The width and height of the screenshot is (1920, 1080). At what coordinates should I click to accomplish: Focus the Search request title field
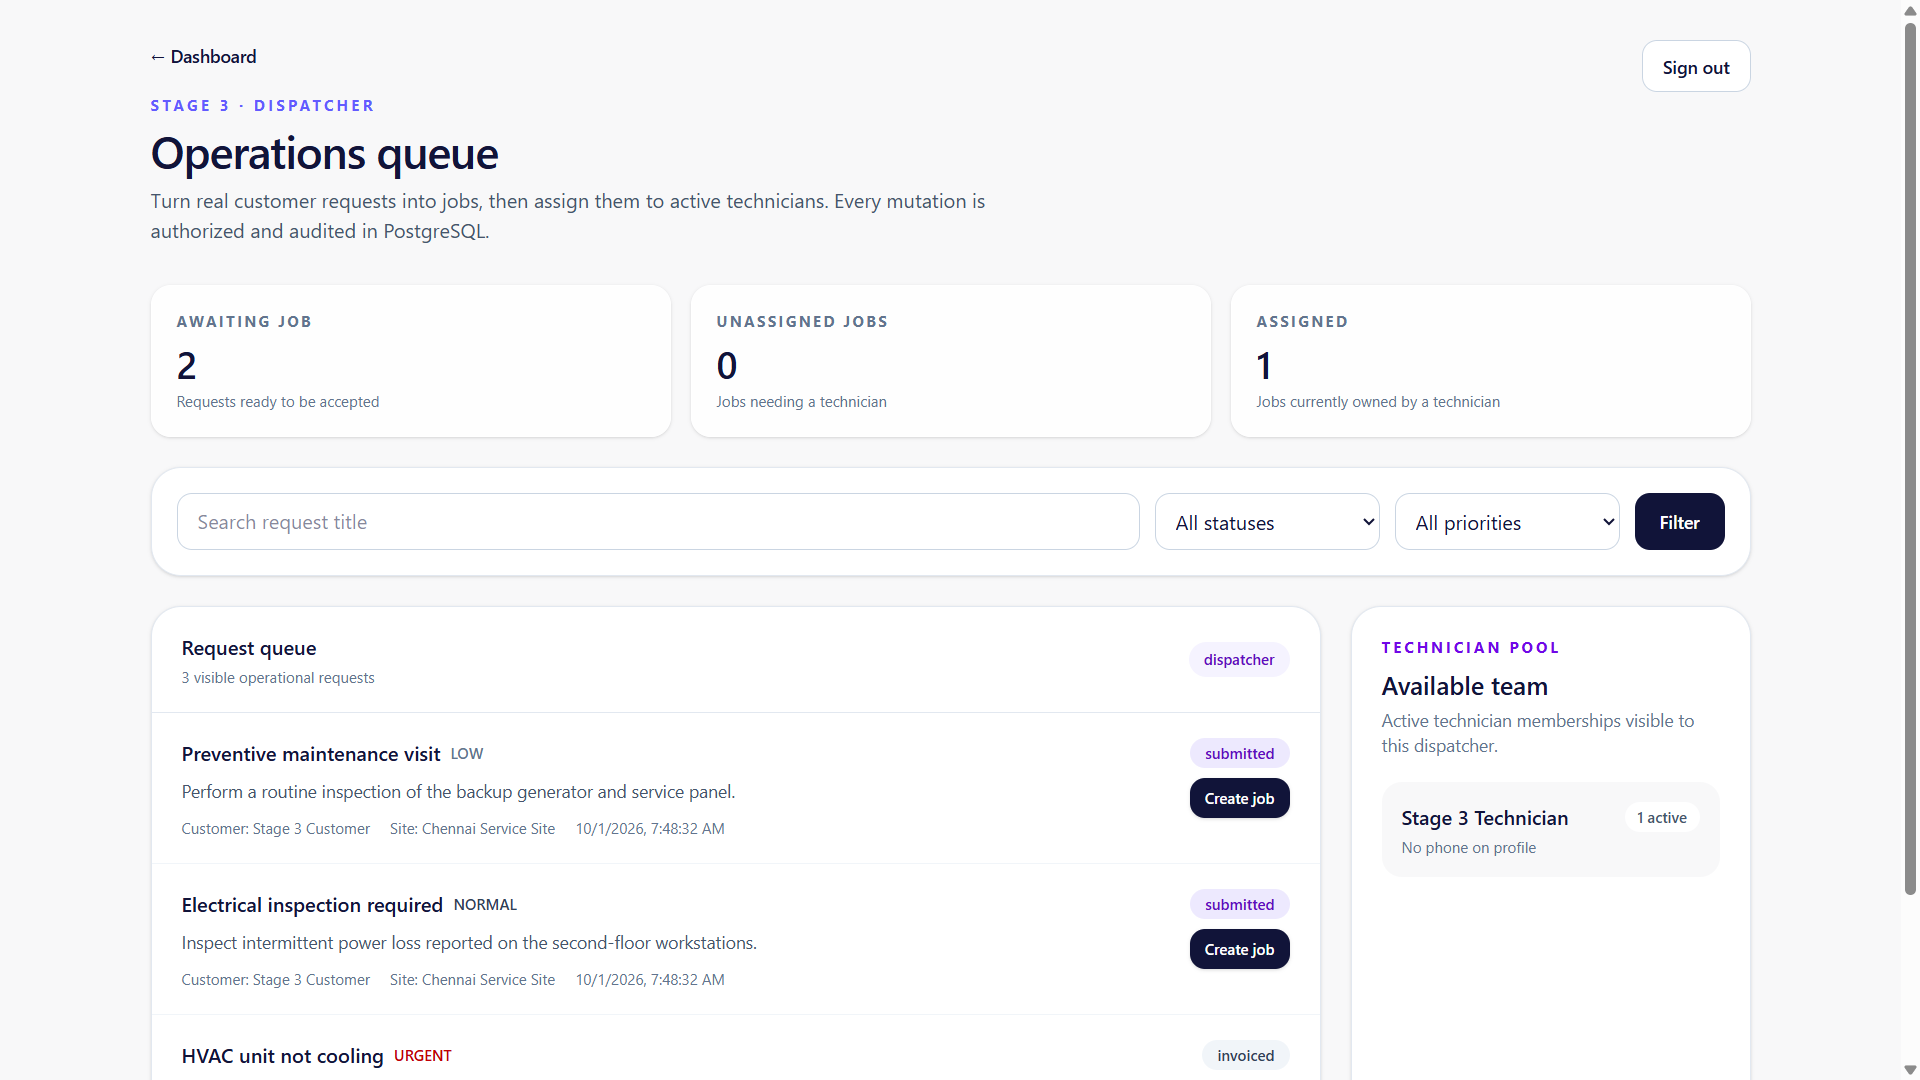tap(658, 522)
